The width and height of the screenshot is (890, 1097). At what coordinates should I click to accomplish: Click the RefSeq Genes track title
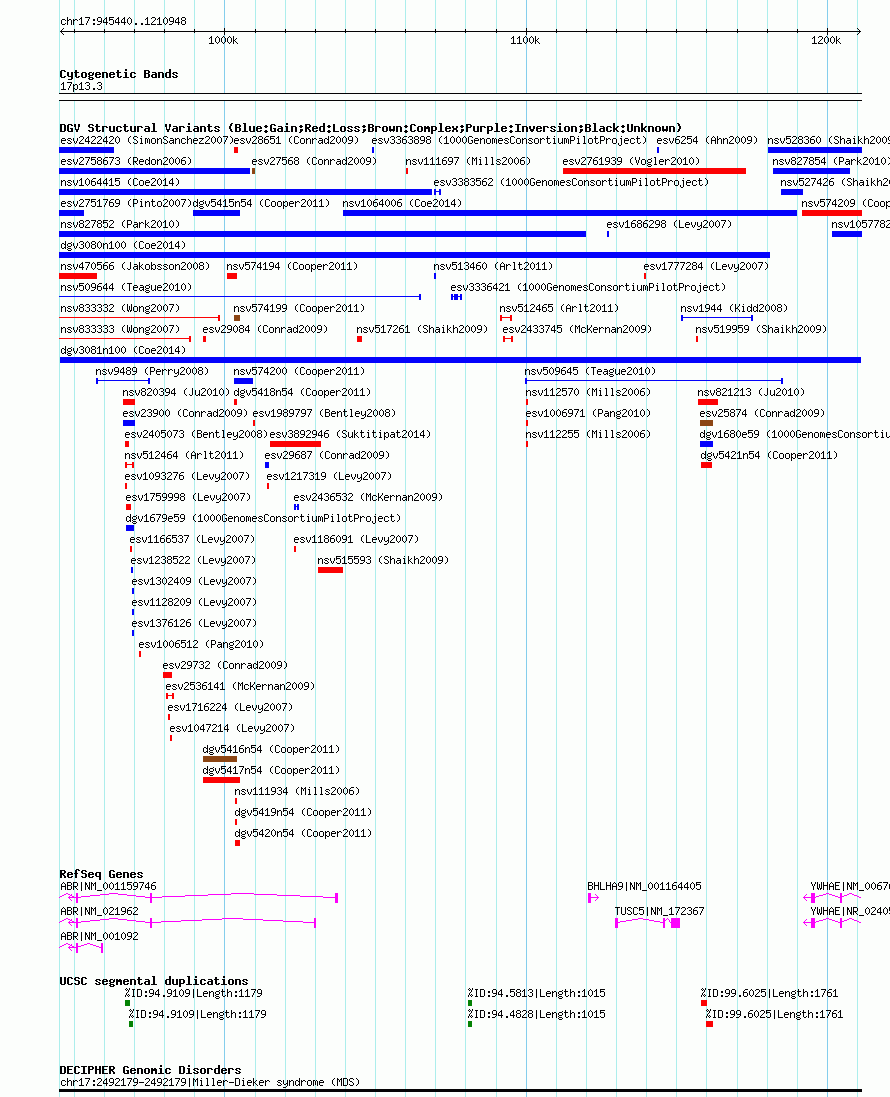[101, 873]
